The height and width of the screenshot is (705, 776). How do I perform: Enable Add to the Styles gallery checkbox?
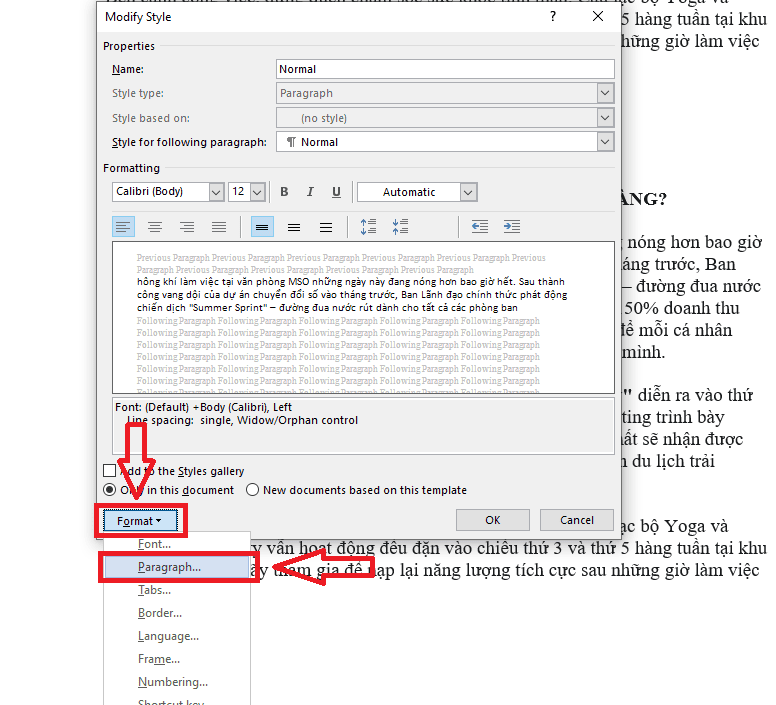pos(110,471)
